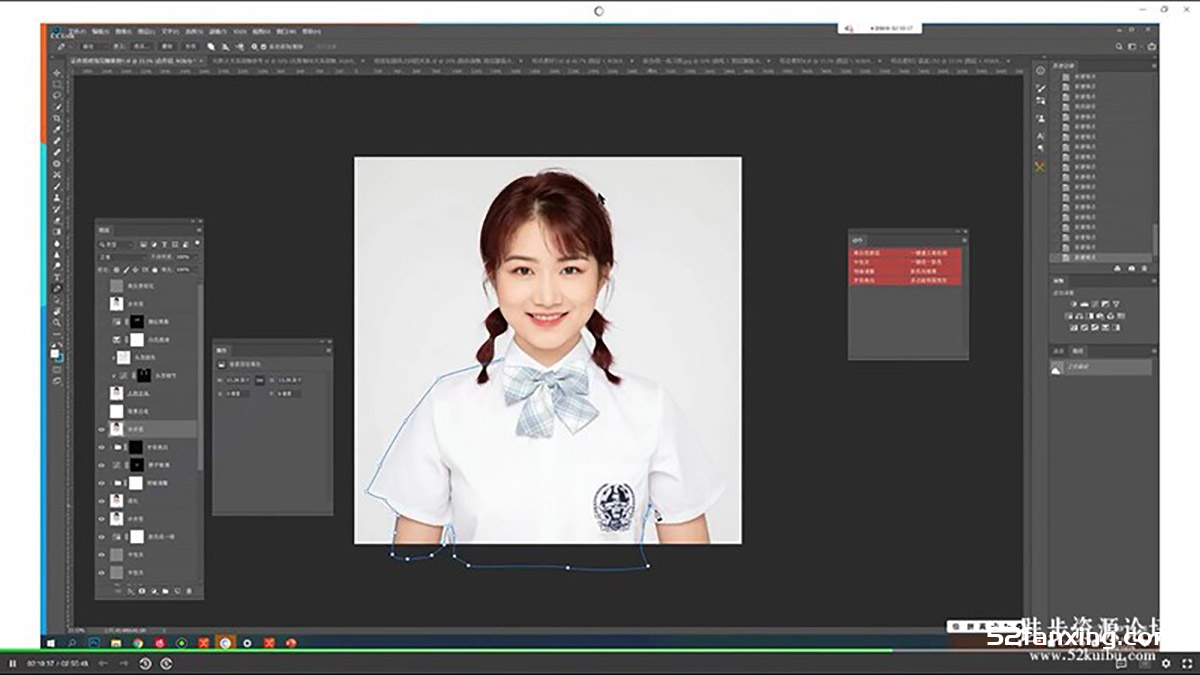The width and height of the screenshot is (1200, 675).
Task: Add an Invert adjustment
Action: pyautogui.click(x=1073, y=327)
